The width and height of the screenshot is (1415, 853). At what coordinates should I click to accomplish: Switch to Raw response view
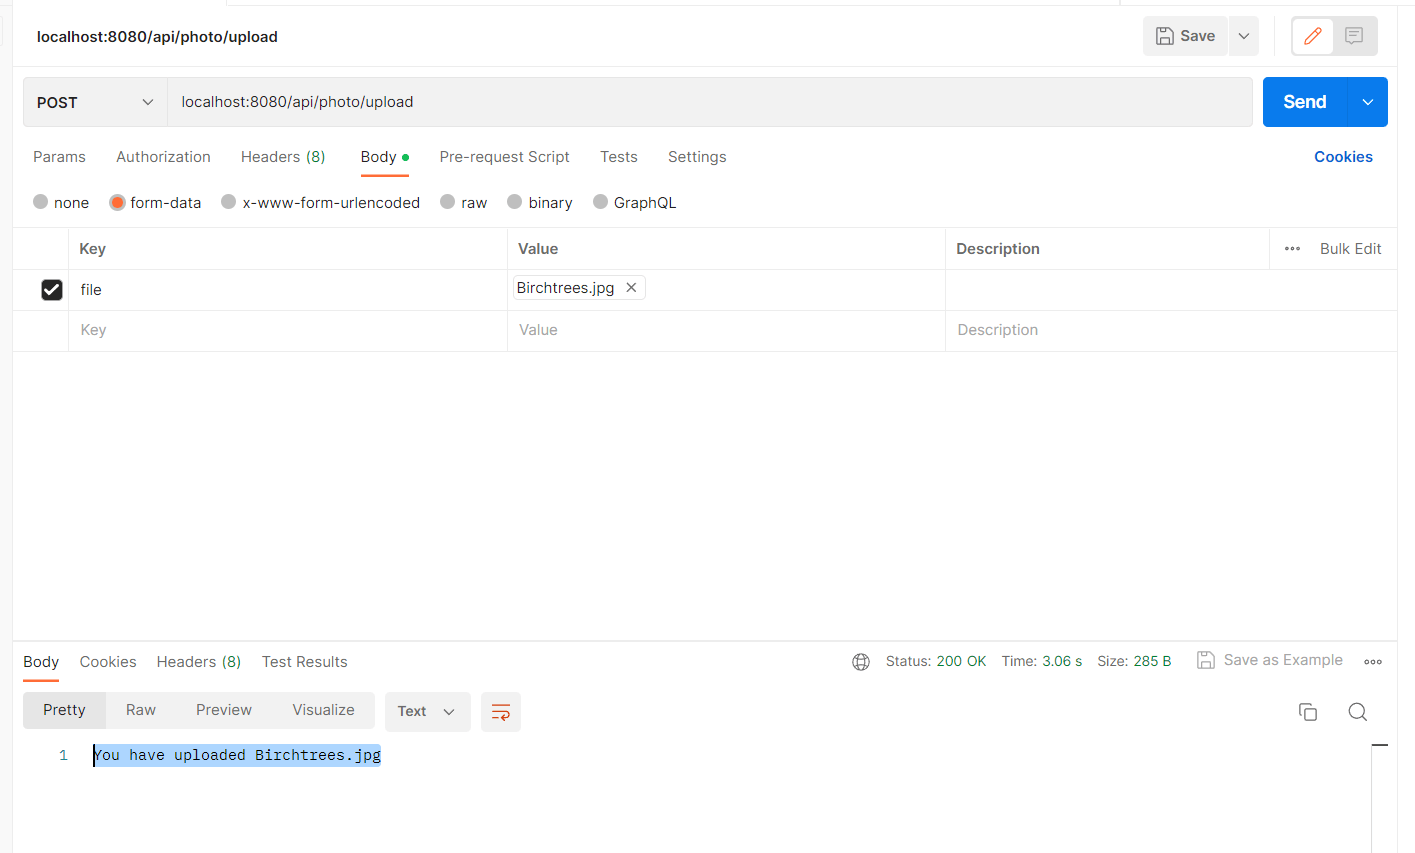[141, 710]
